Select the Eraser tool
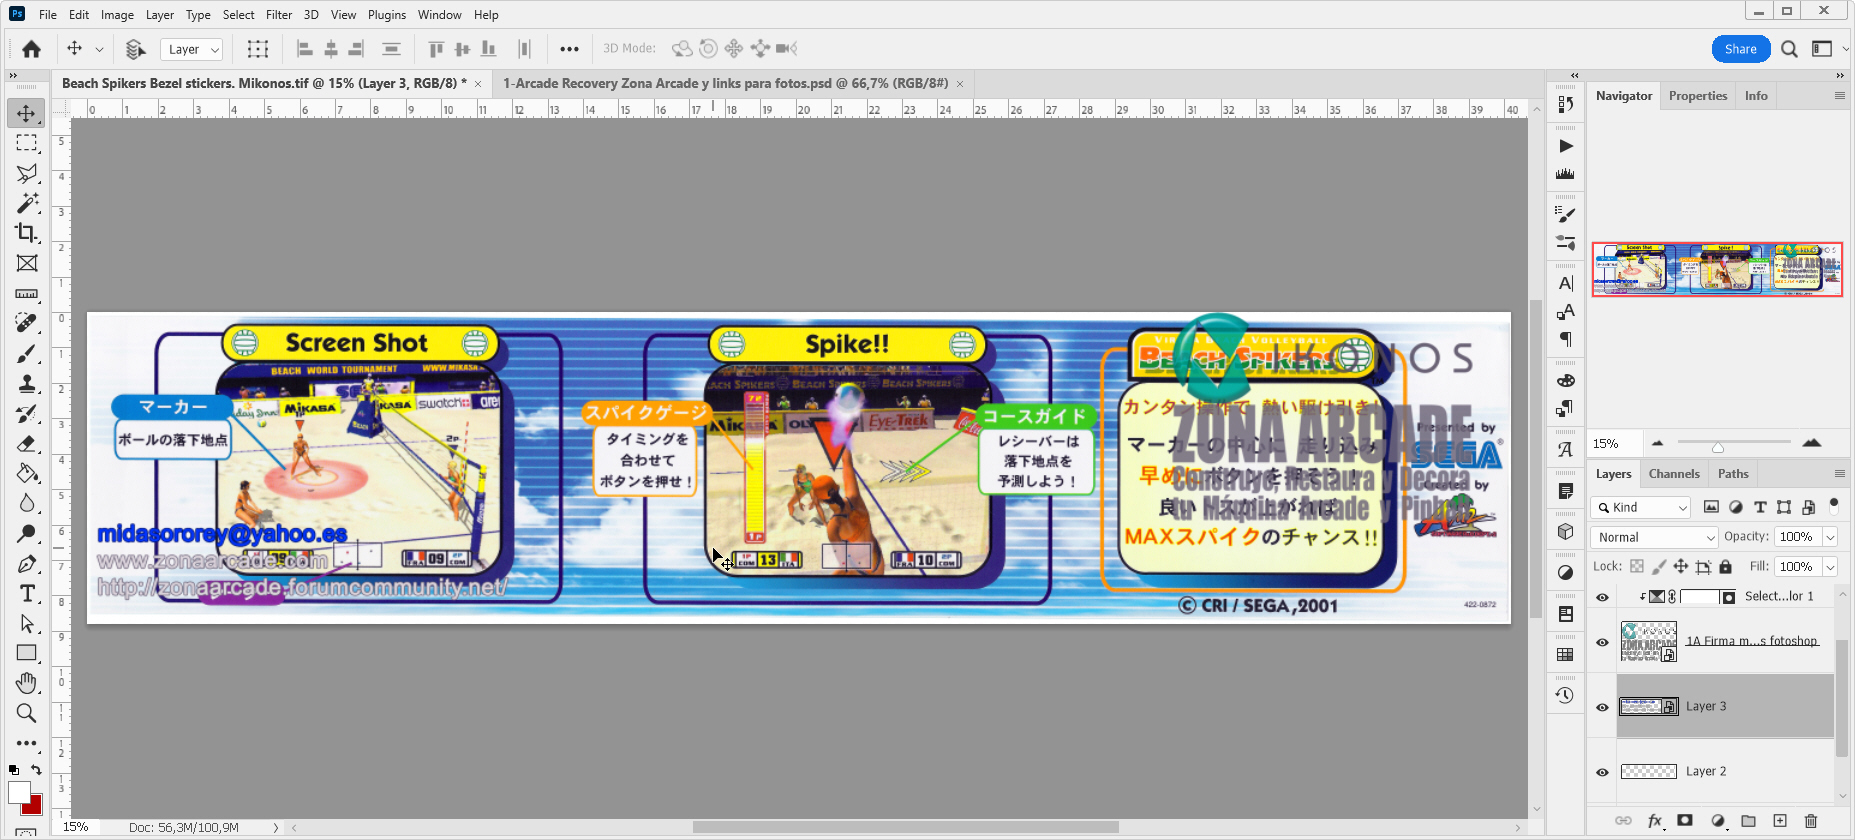 tap(27, 443)
